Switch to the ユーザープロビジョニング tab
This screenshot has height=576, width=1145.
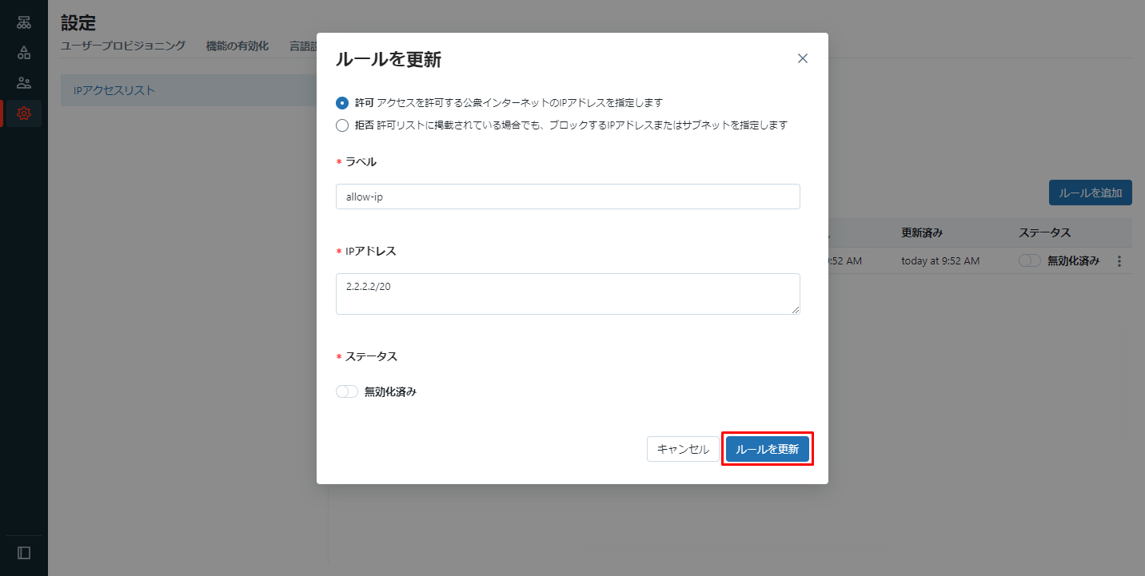click(123, 46)
